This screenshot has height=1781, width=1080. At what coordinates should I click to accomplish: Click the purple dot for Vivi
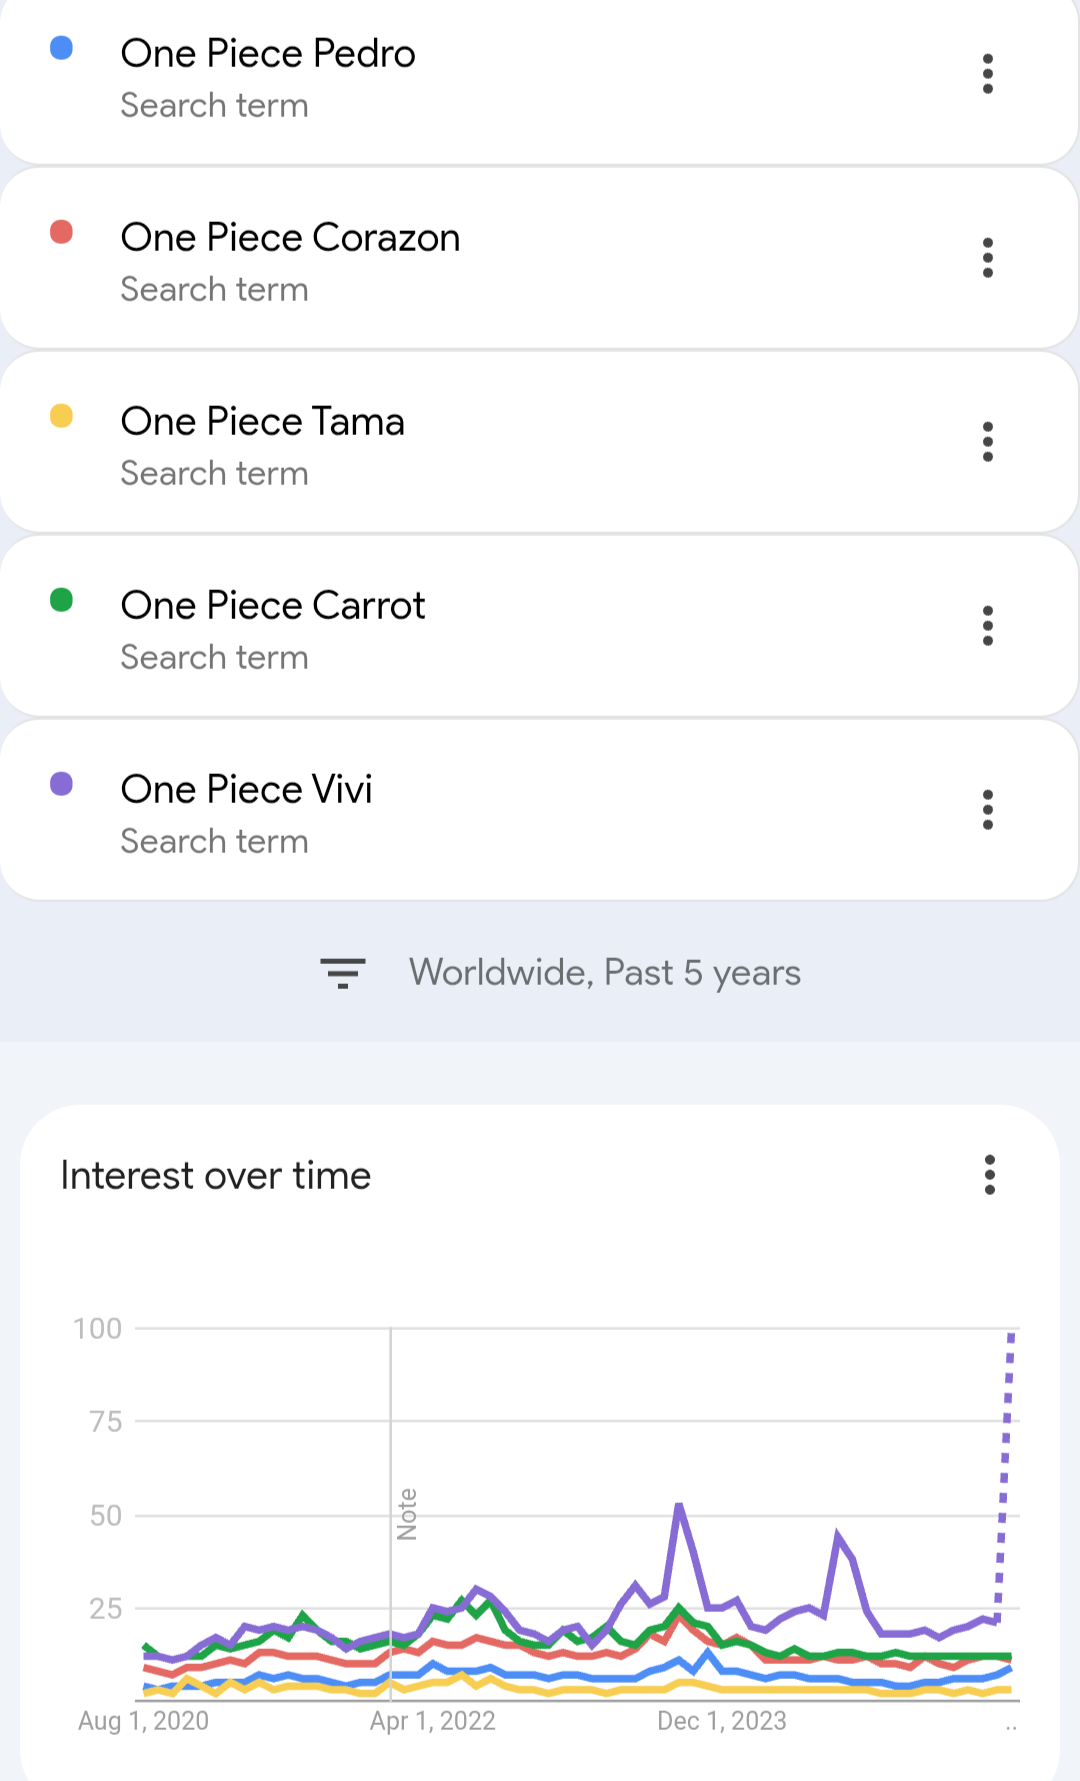[x=62, y=784]
